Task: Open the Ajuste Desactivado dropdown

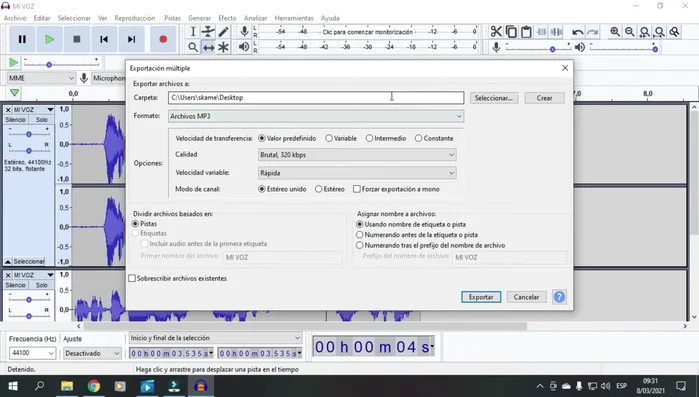Action: 92,353
